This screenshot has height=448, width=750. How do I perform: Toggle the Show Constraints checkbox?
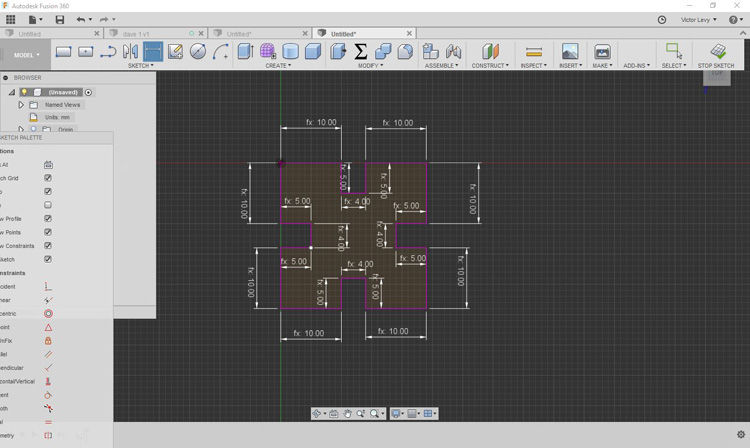tap(48, 245)
